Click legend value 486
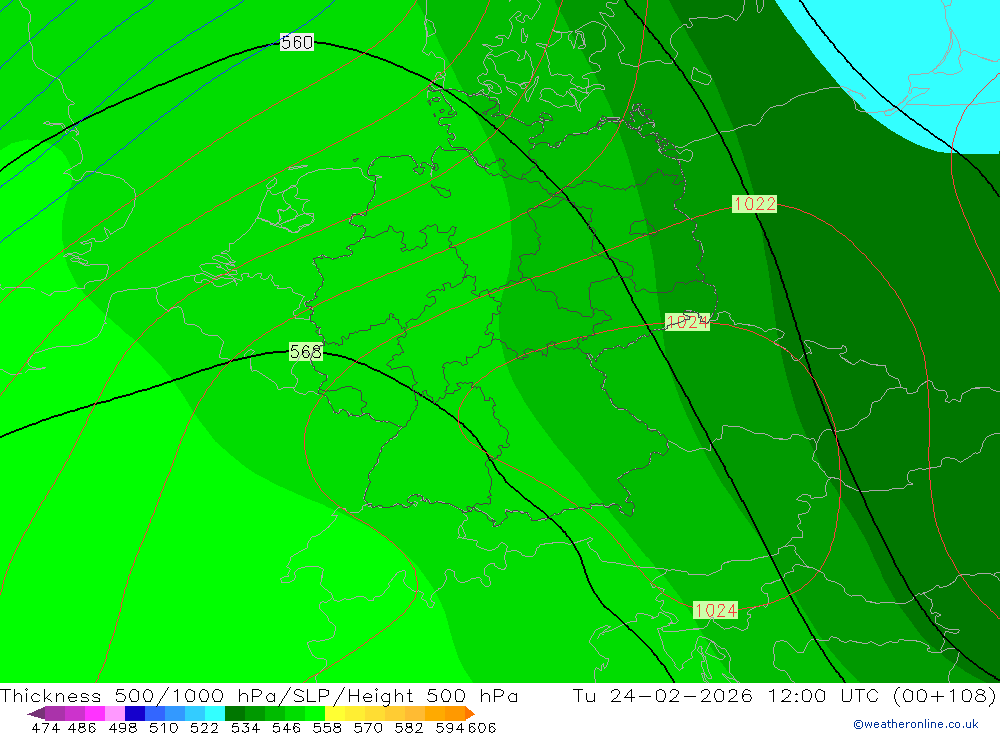The width and height of the screenshot is (1000, 733). (82, 727)
